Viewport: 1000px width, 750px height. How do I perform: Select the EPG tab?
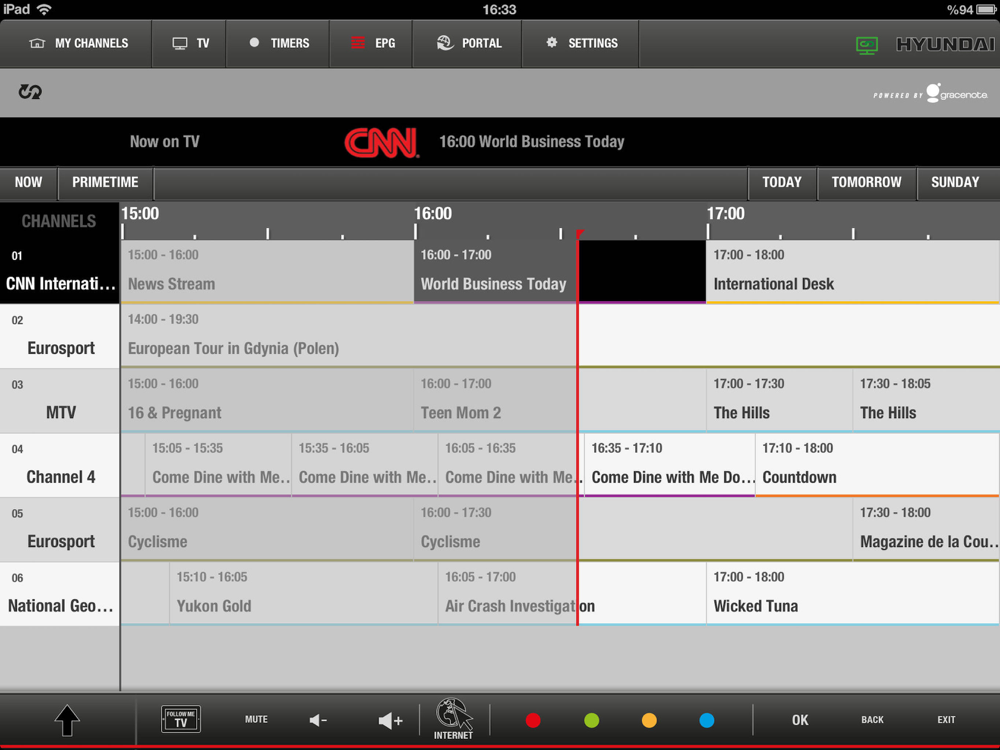click(x=371, y=43)
